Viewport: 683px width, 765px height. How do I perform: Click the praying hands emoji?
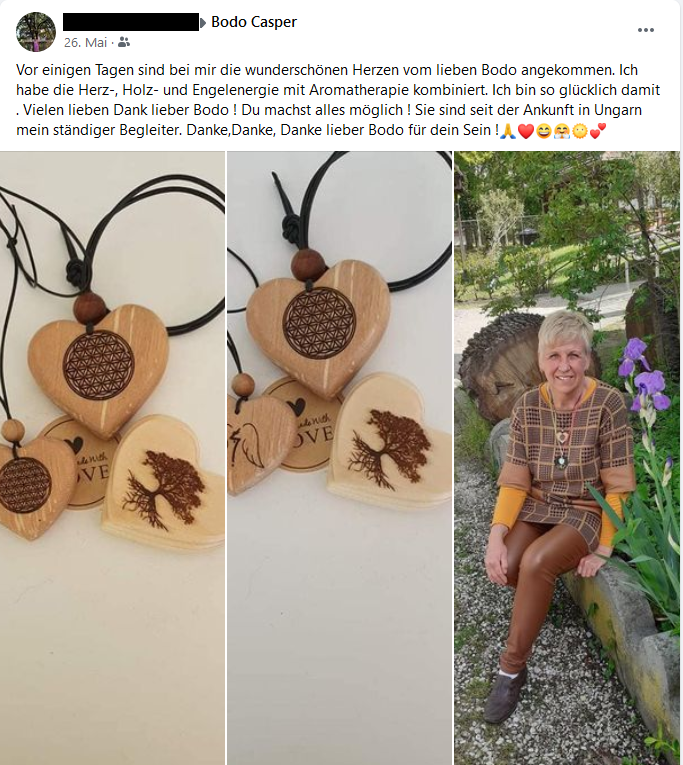point(507,131)
